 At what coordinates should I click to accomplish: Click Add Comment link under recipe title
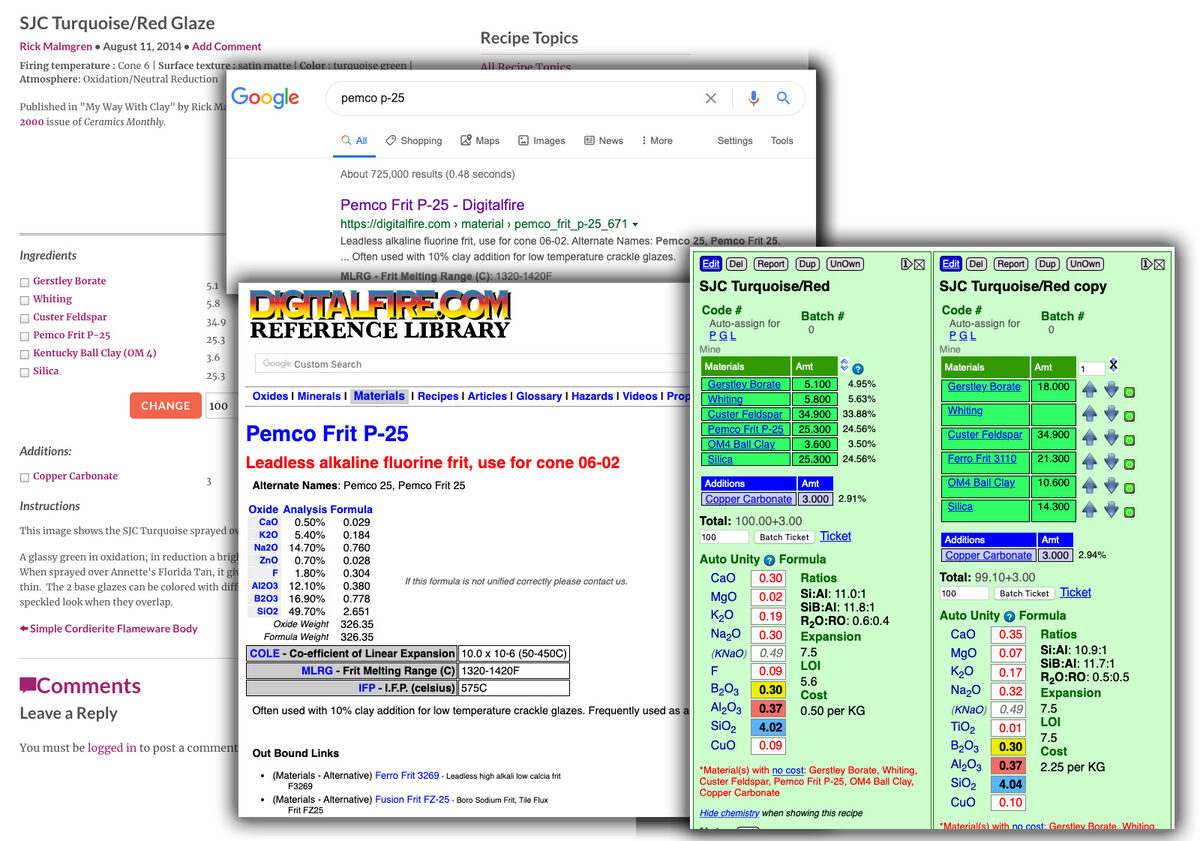click(227, 46)
